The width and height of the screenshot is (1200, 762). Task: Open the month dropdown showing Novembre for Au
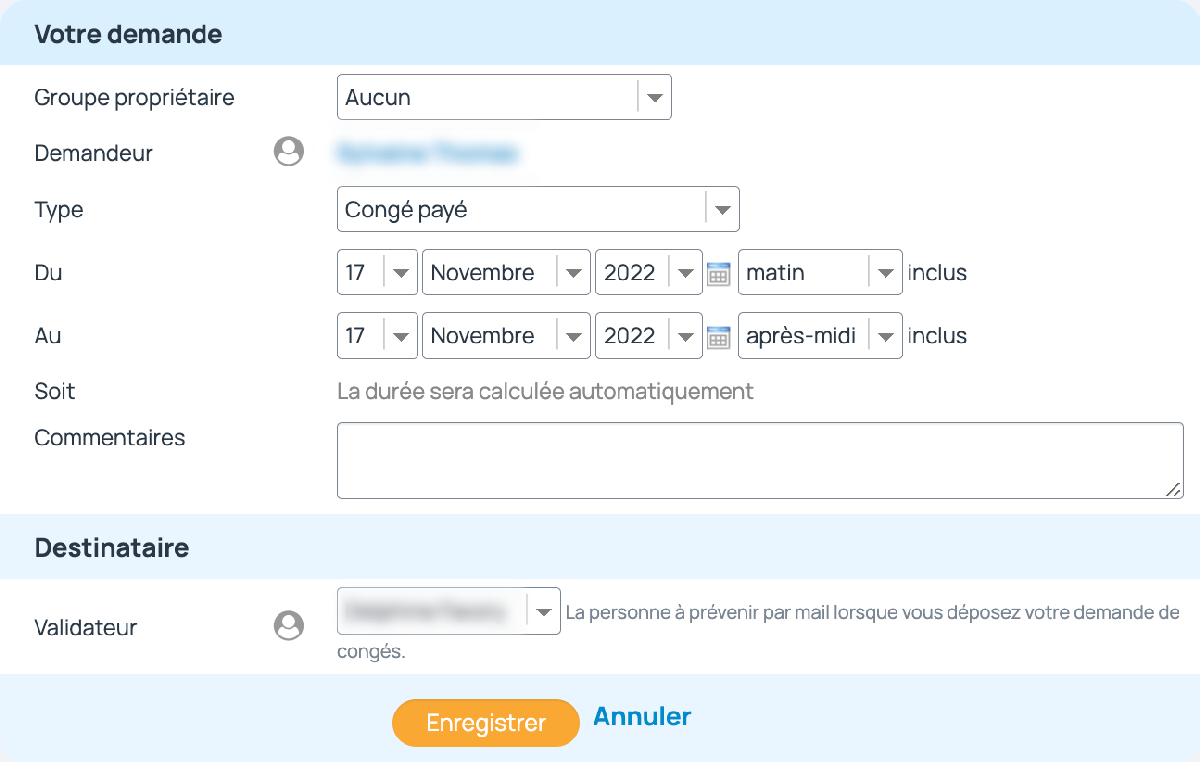click(573, 335)
